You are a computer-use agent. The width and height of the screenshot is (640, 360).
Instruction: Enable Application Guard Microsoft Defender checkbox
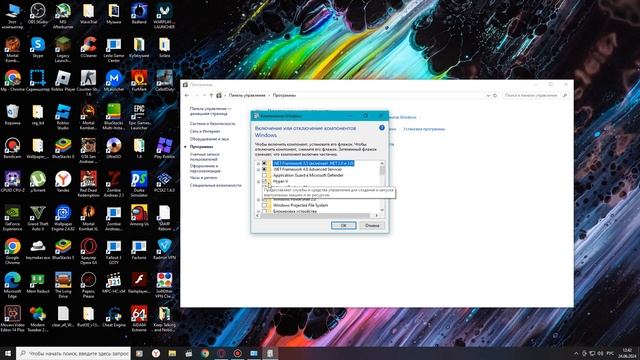pos(264,175)
